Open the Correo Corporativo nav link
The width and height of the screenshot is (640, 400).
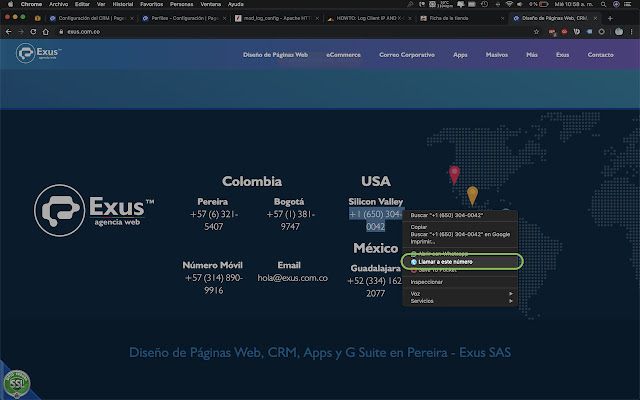click(407, 55)
